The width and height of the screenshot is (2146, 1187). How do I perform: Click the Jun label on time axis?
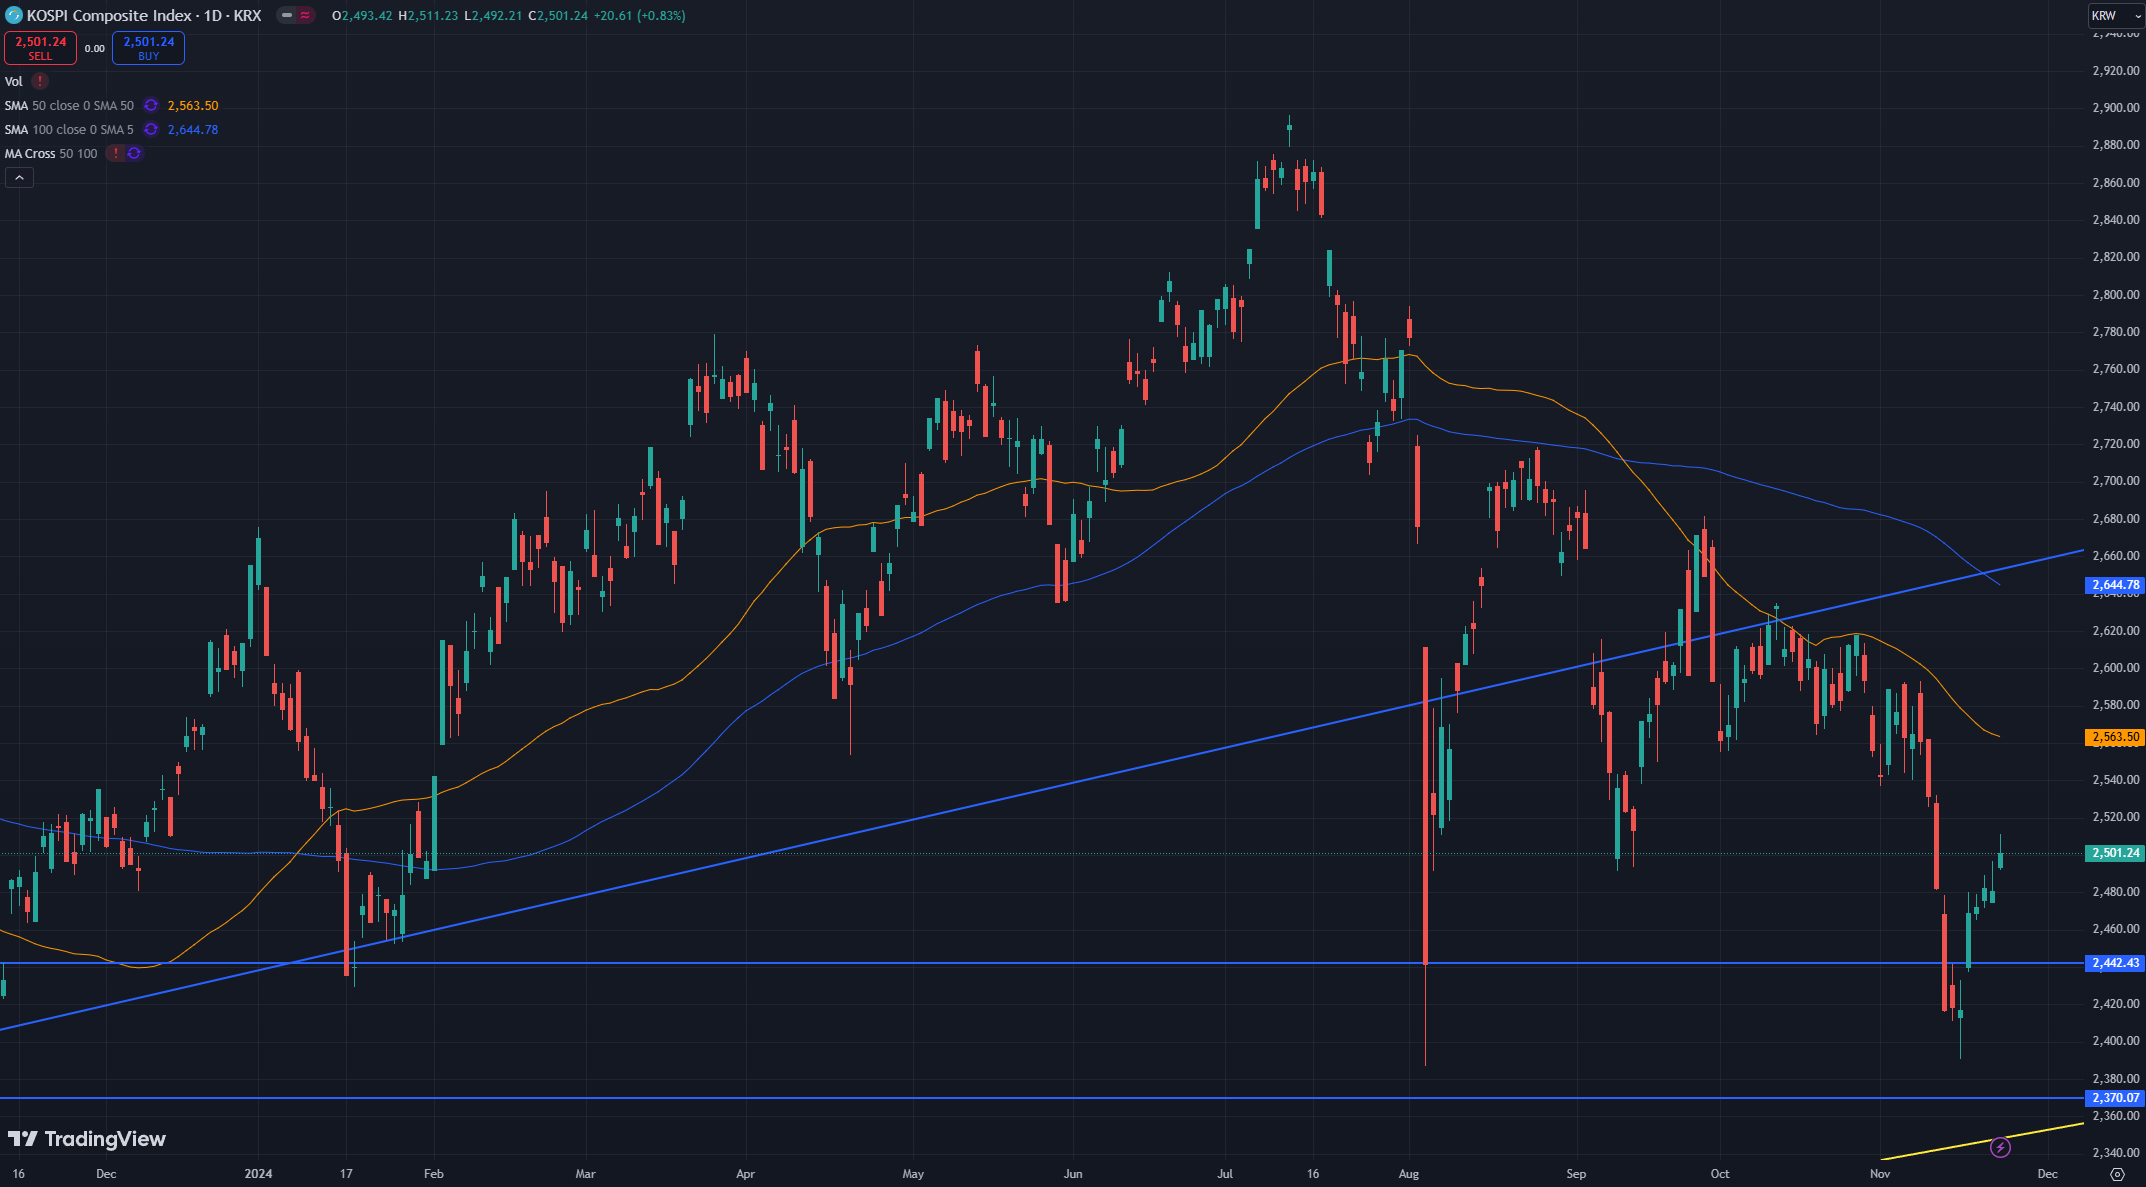coord(1073,1174)
